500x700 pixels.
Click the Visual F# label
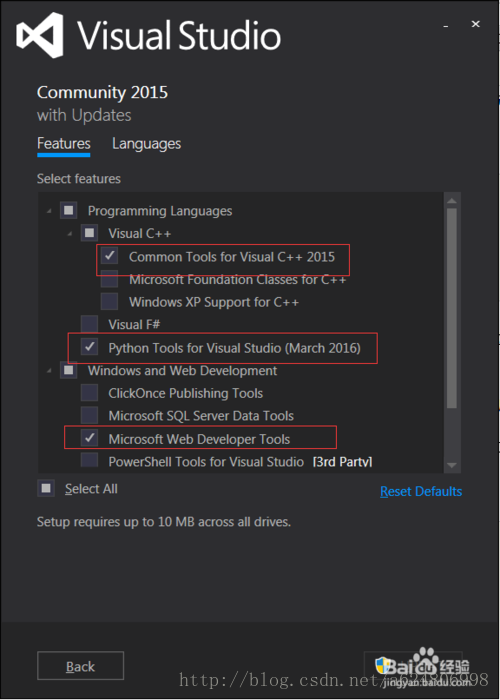click(x=134, y=325)
